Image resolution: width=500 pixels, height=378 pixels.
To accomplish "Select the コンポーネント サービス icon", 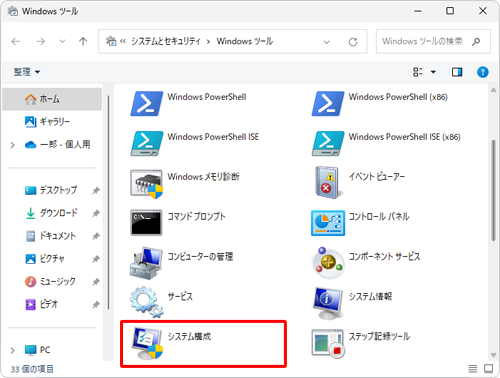I will click(328, 263).
